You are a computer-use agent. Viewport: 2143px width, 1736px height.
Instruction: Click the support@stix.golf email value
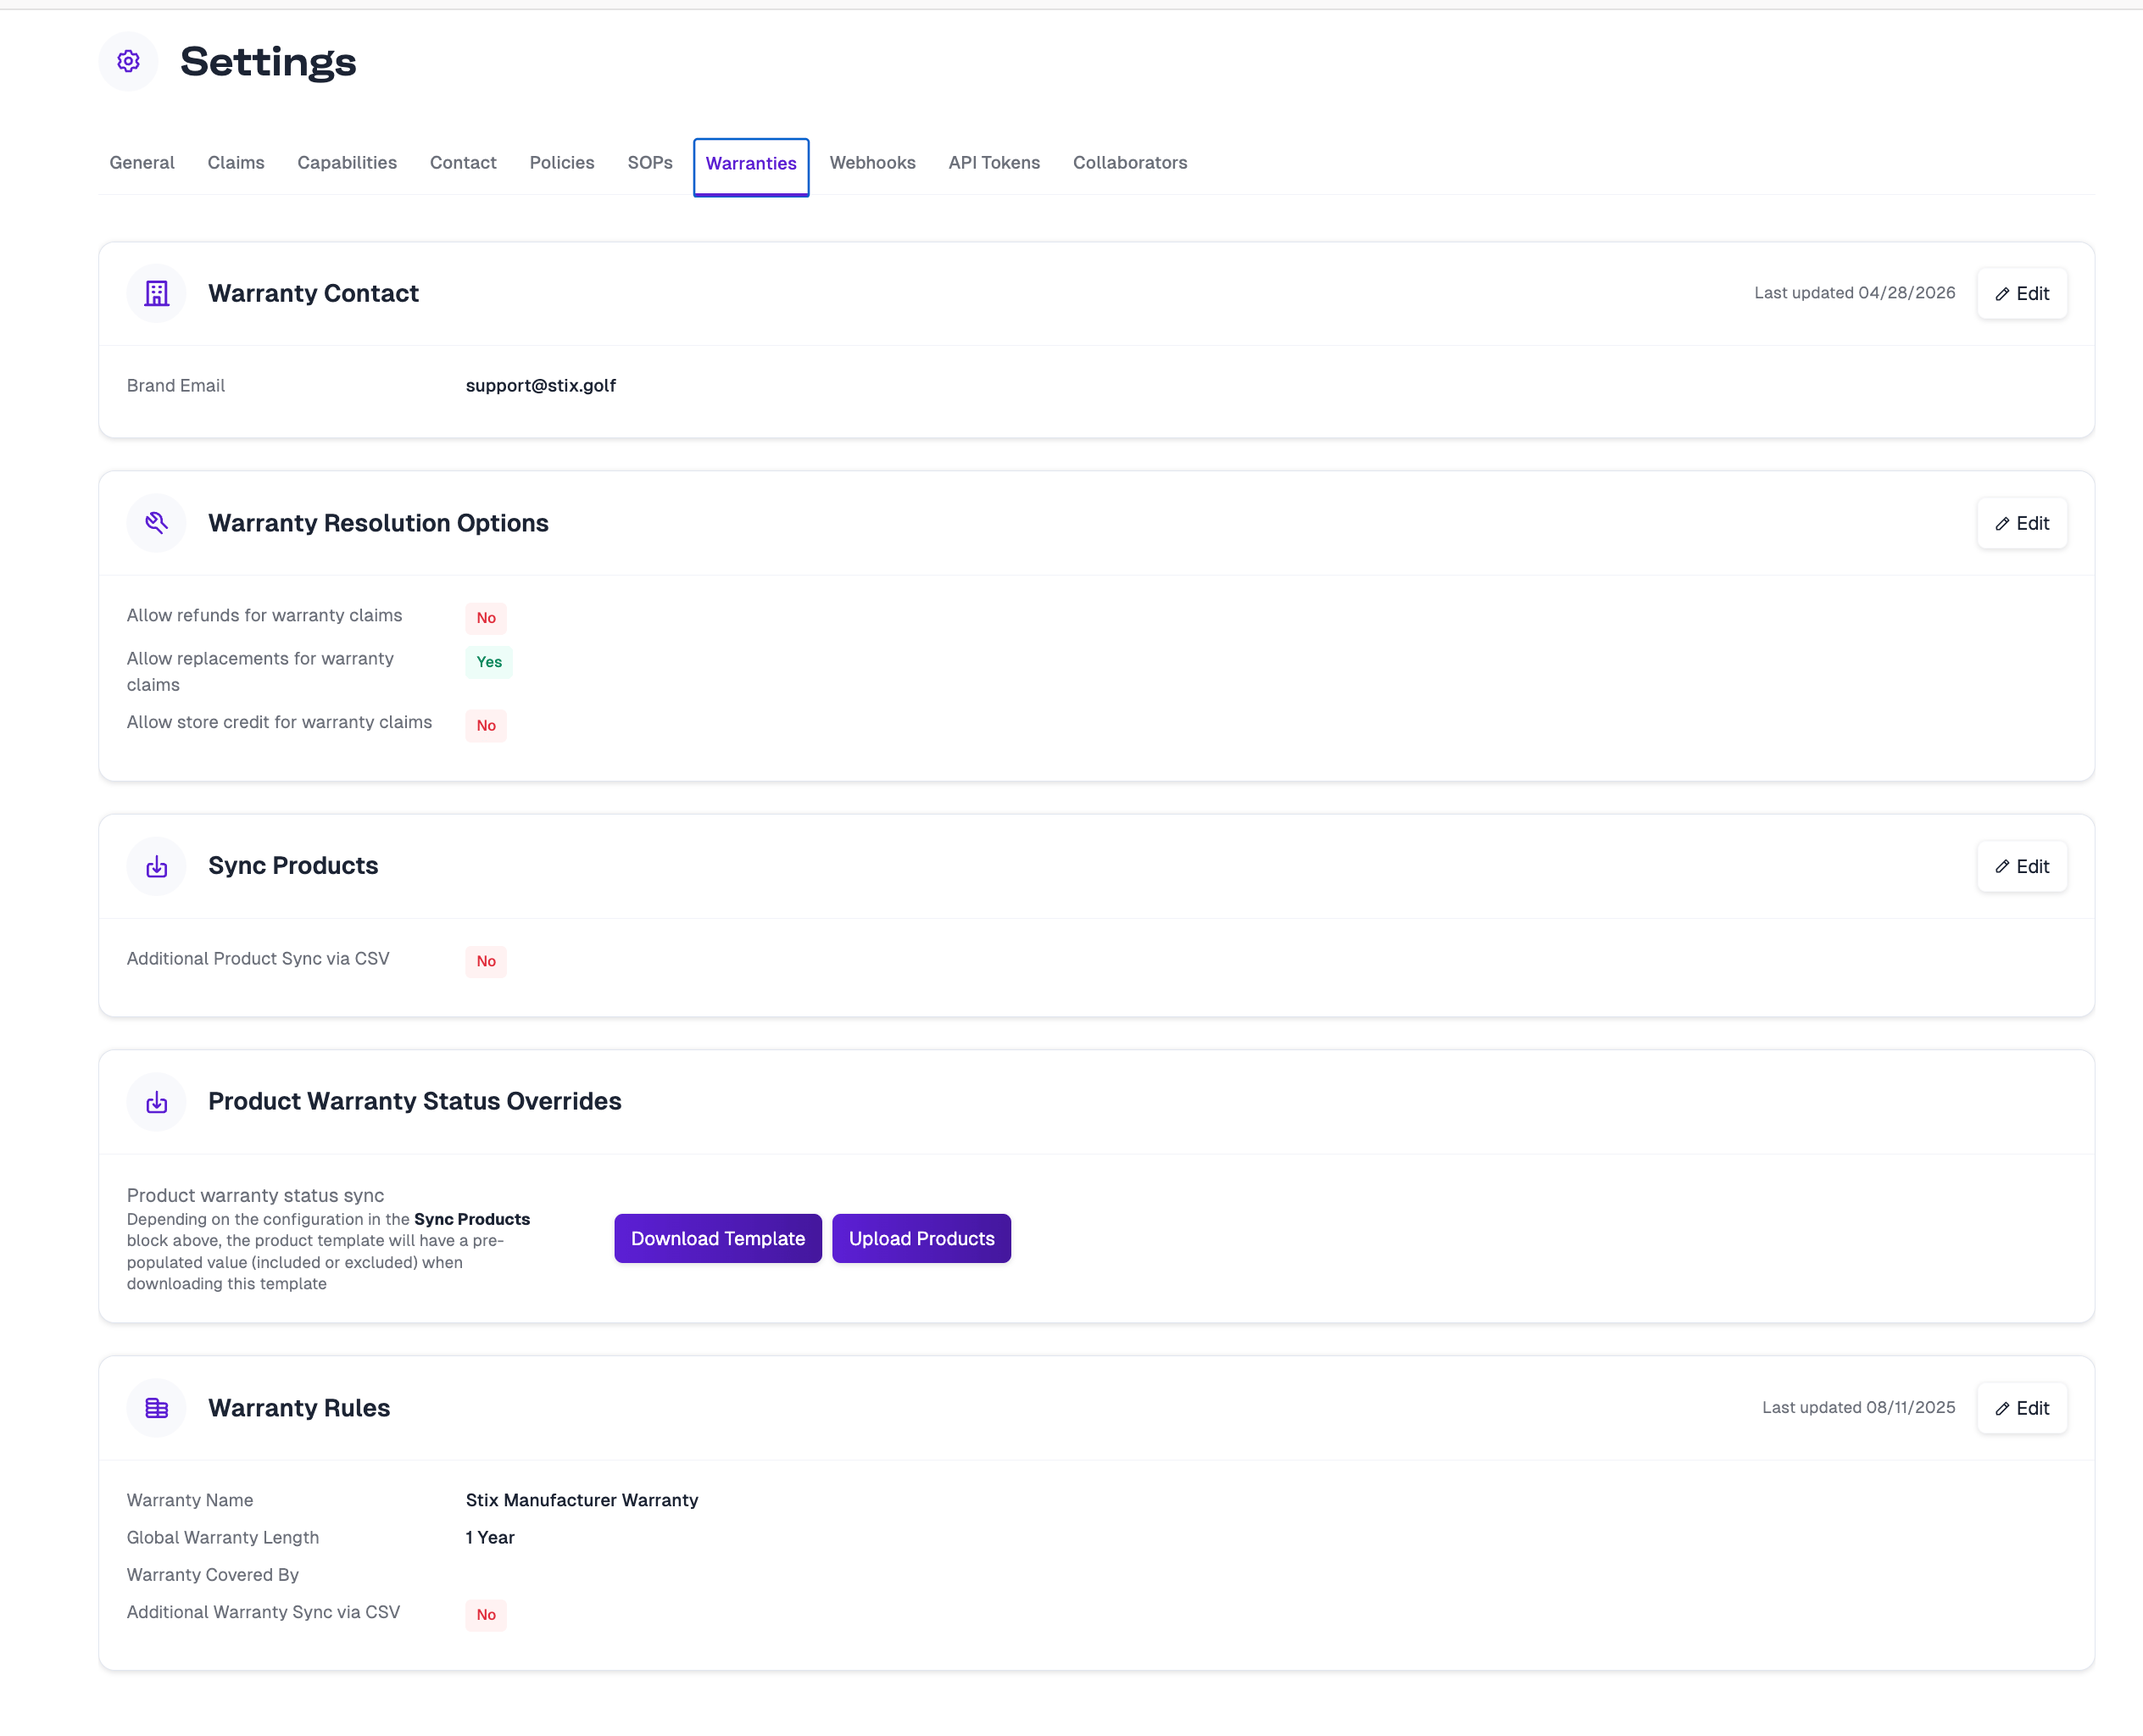click(x=541, y=386)
